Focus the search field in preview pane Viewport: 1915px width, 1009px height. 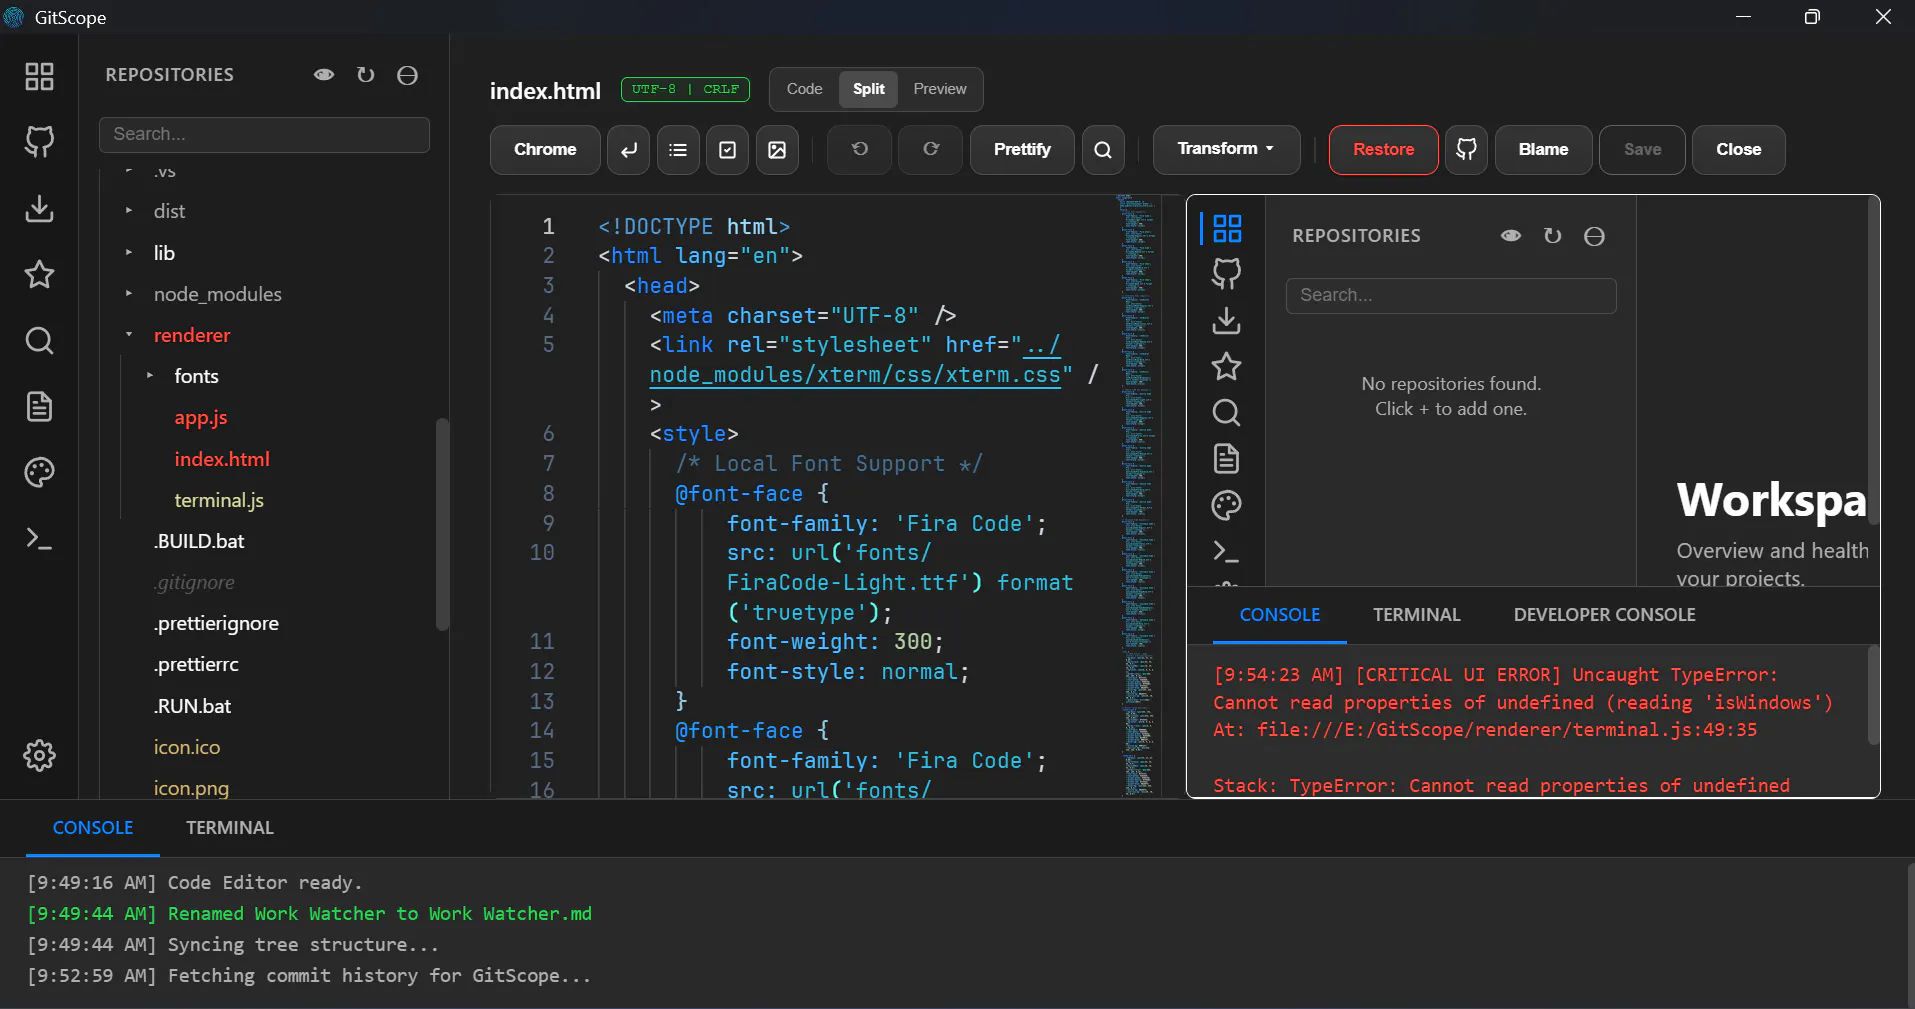click(1451, 295)
